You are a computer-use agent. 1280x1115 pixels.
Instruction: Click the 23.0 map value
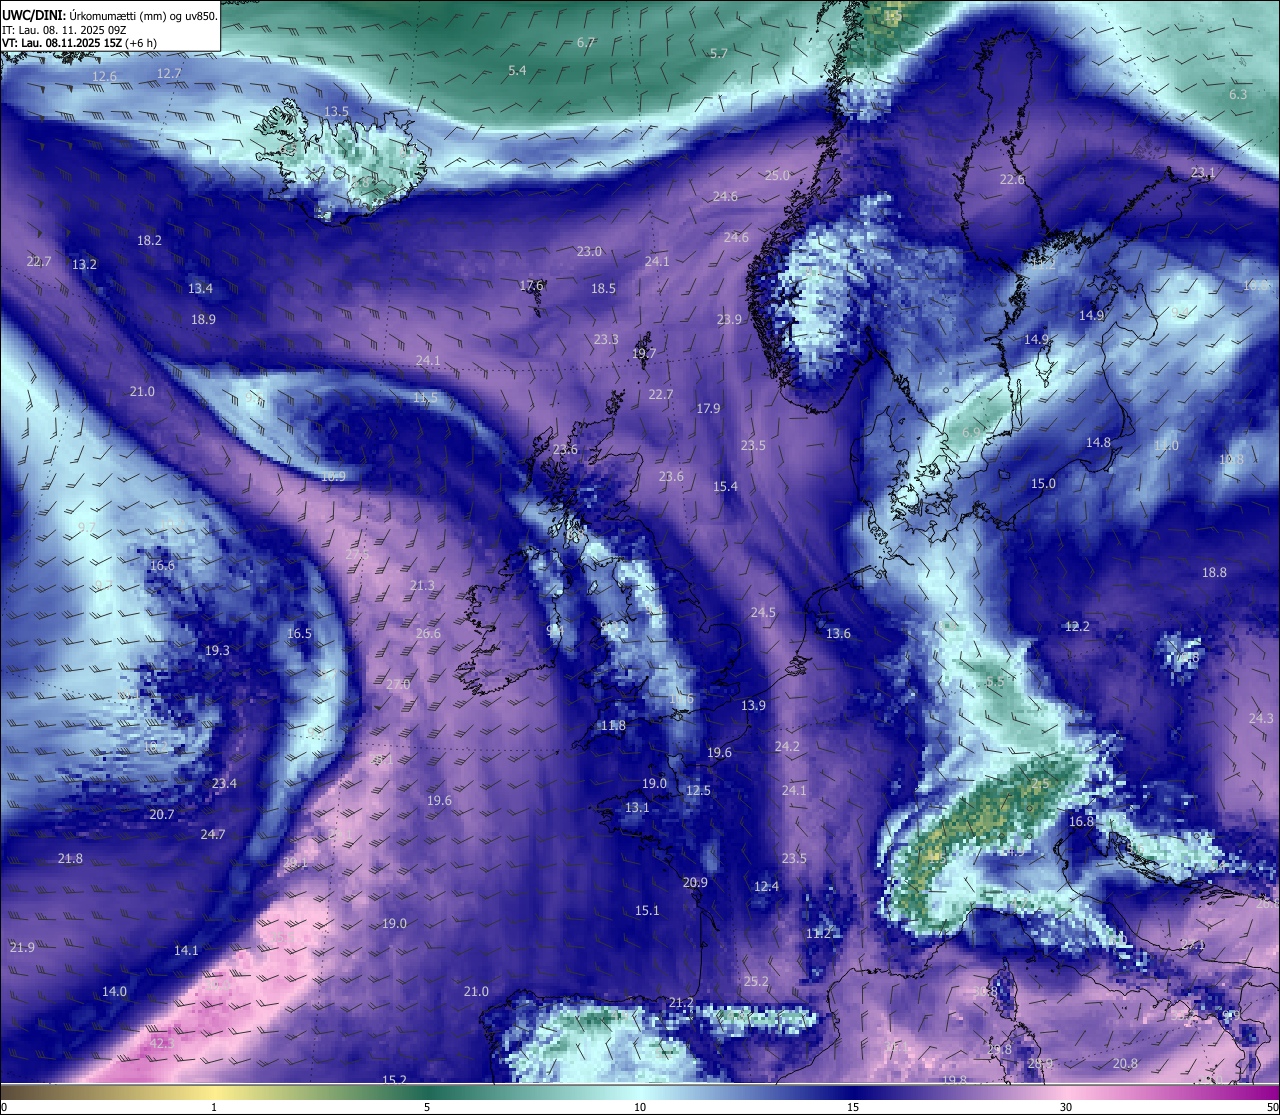coord(589,251)
